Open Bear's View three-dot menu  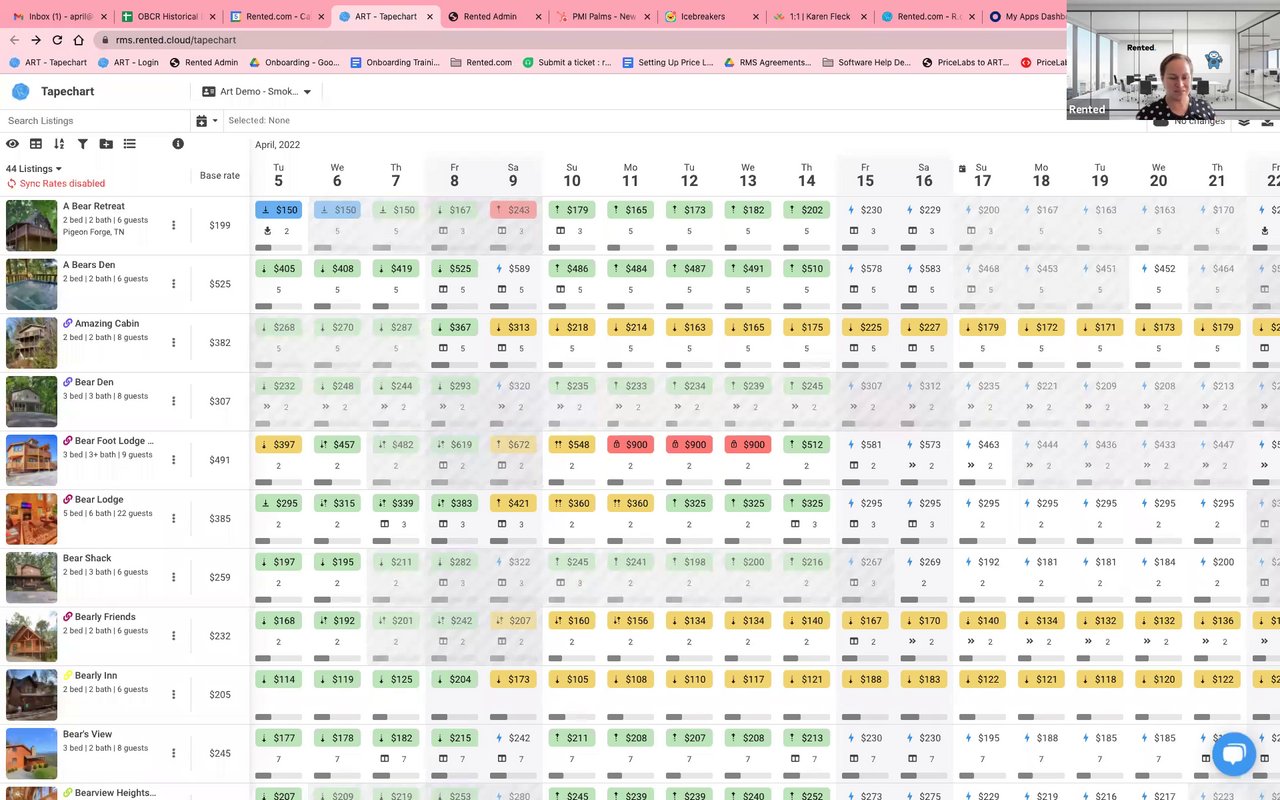[173, 753]
